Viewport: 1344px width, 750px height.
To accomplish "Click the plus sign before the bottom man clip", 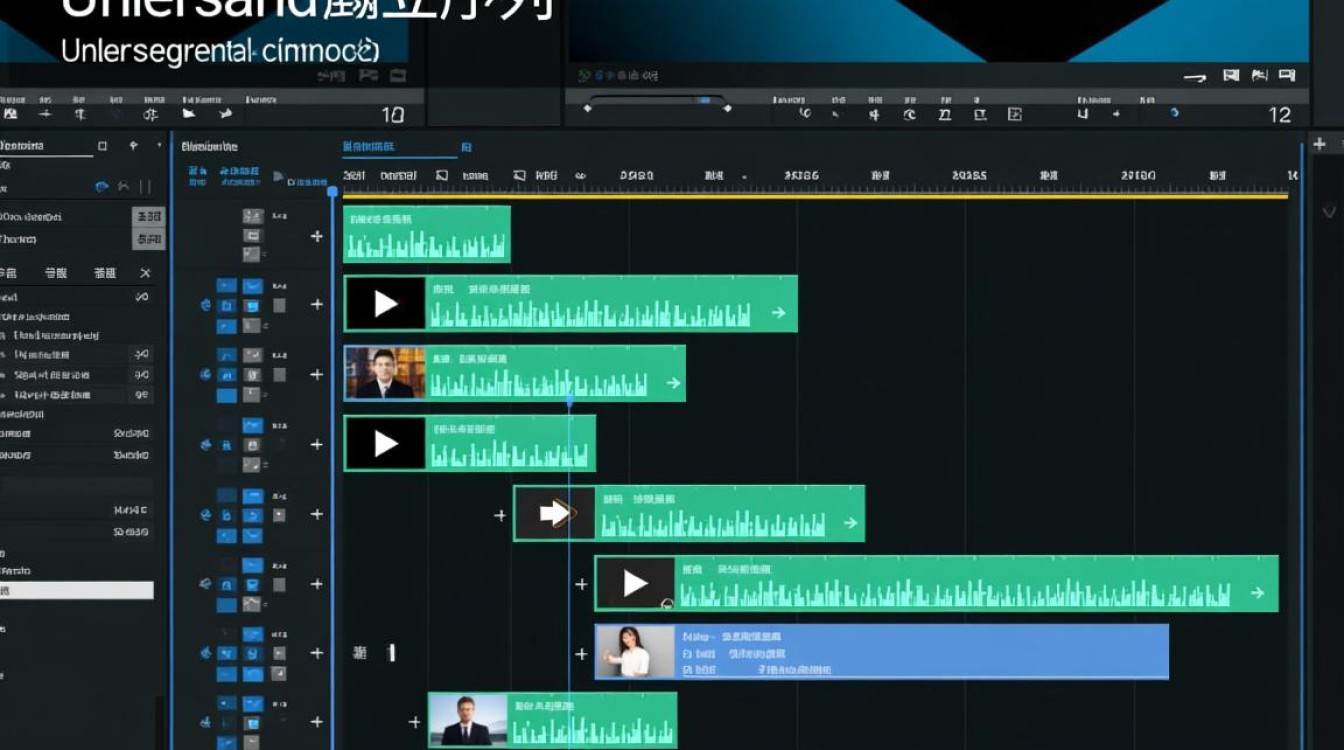I will tap(415, 722).
